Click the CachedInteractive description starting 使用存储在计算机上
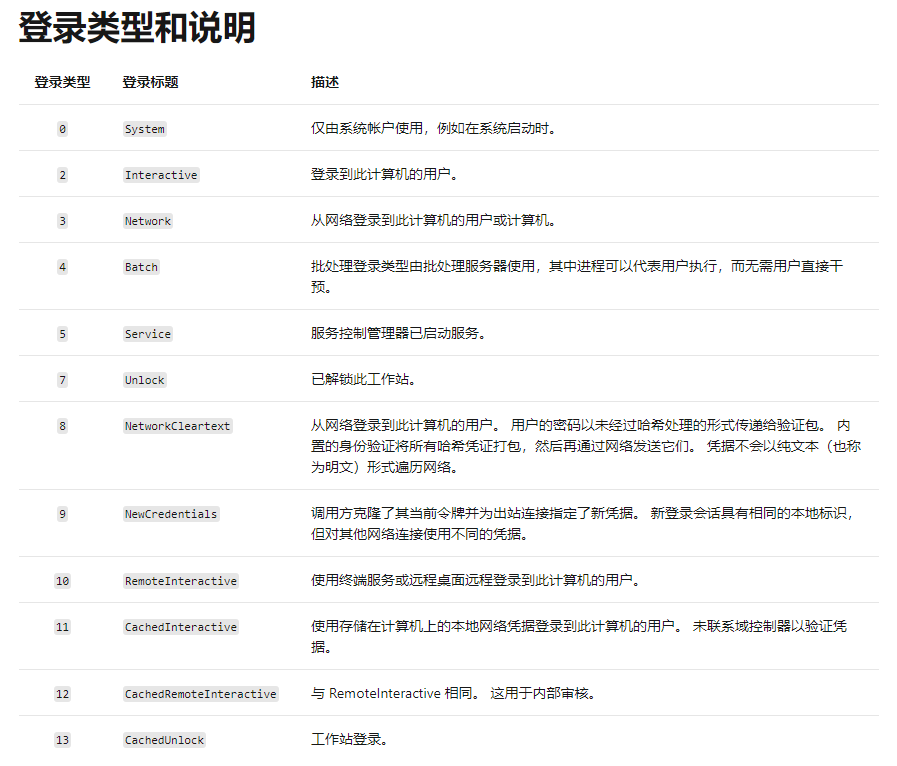 pyautogui.click(x=579, y=637)
